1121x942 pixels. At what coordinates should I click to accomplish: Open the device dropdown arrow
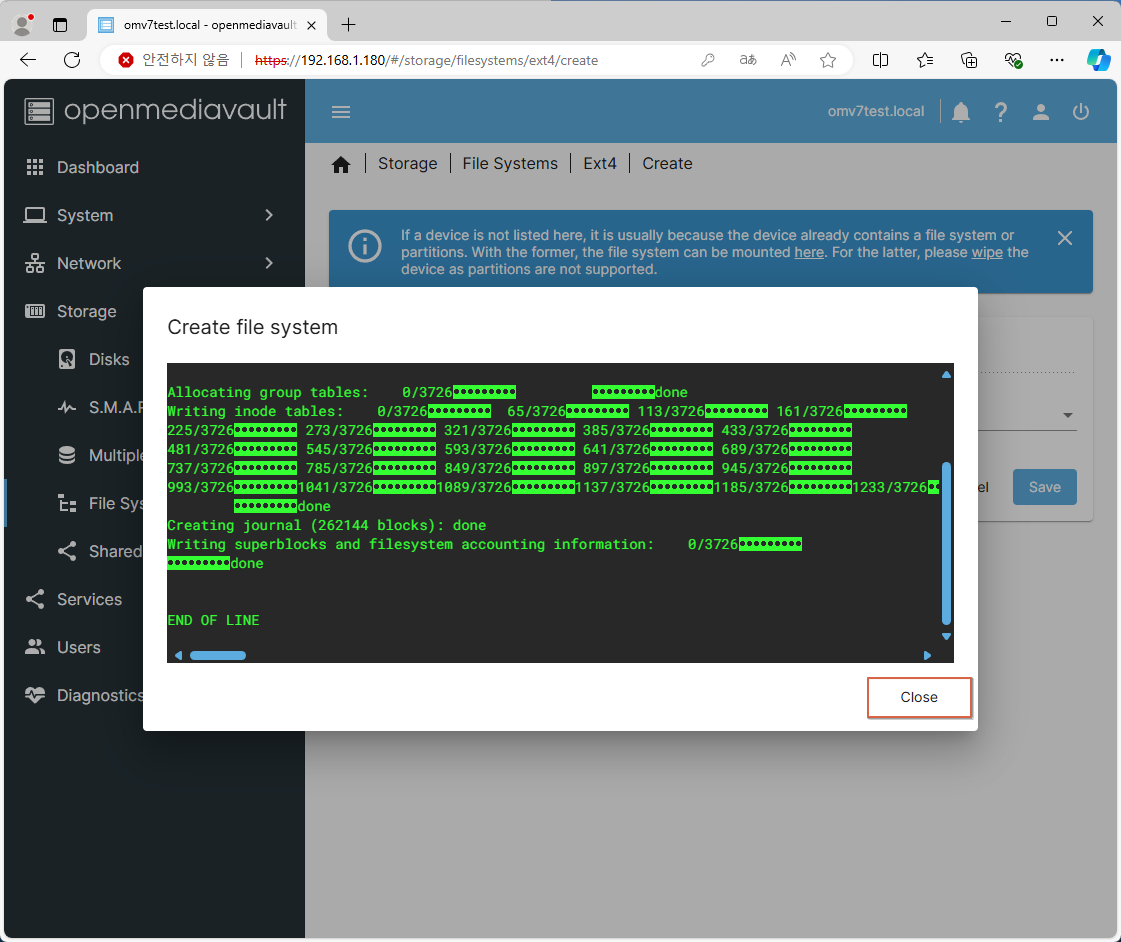[x=1067, y=415]
